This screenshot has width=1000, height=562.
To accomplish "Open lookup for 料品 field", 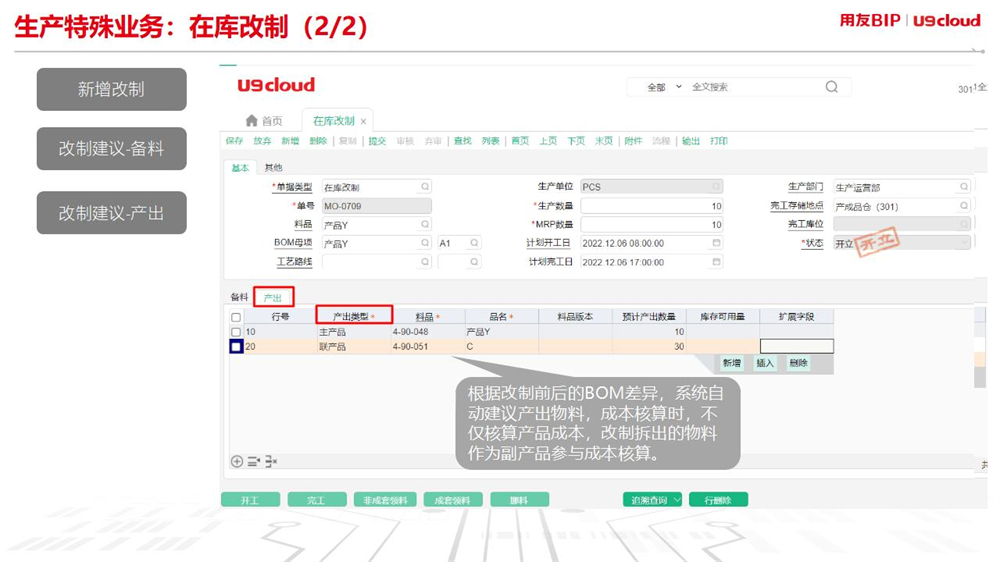I will pos(425,225).
